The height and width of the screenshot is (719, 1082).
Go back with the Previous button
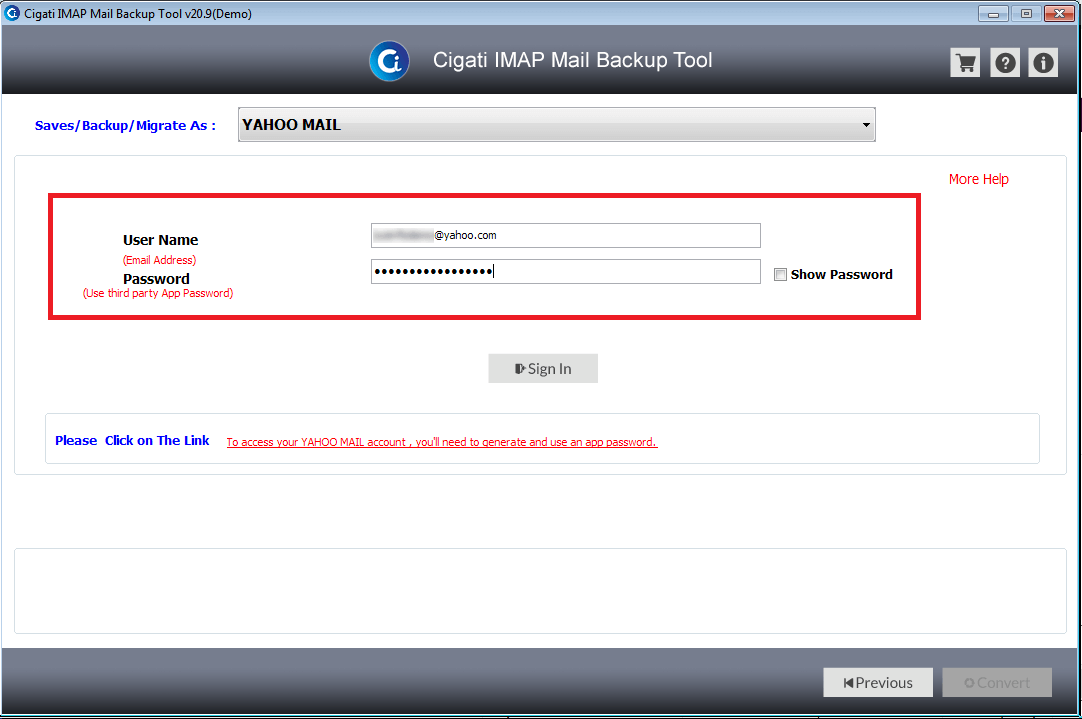pyautogui.click(x=878, y=682)
